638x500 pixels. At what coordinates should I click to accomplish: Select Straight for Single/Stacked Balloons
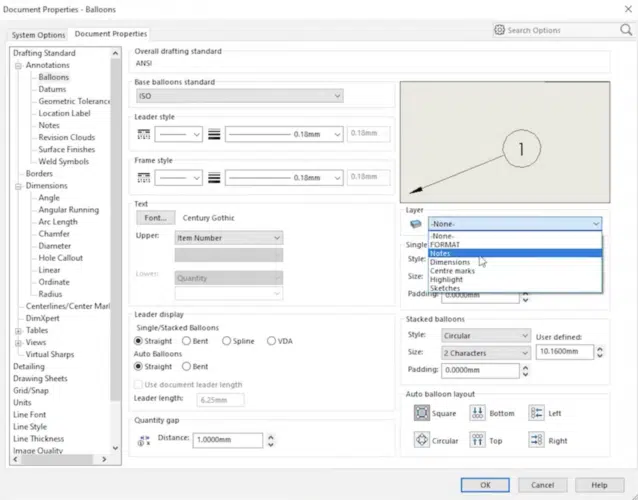138,341
